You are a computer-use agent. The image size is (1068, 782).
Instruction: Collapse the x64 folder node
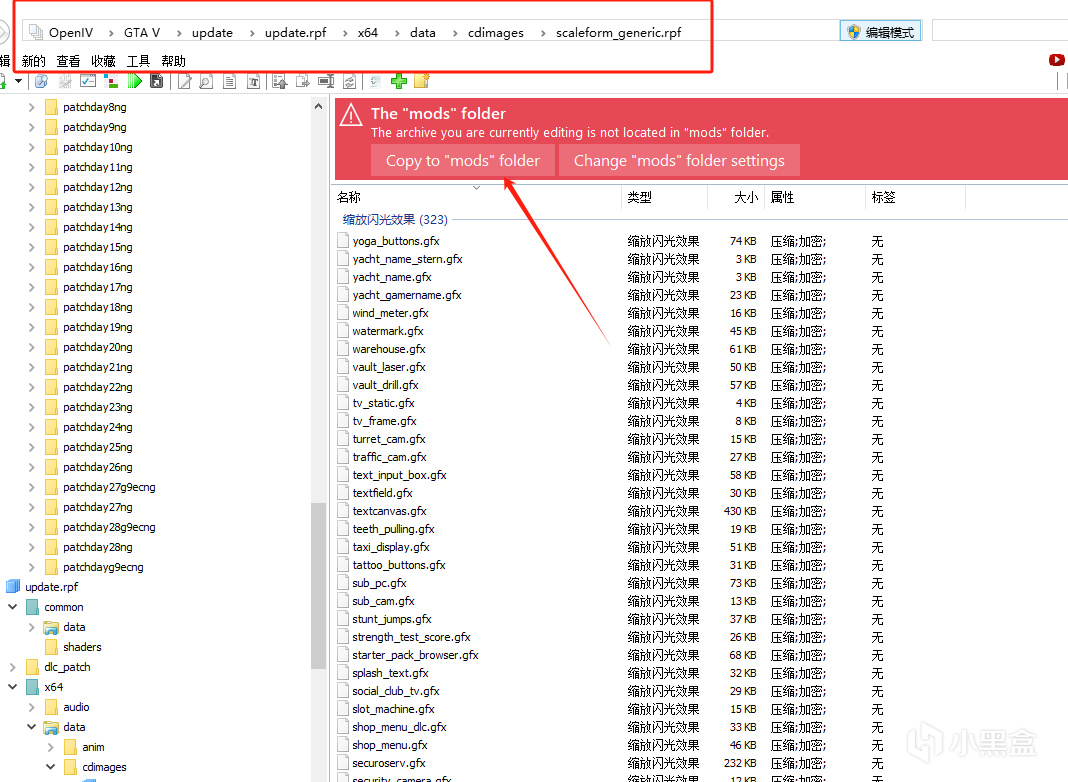coord(12,687)
